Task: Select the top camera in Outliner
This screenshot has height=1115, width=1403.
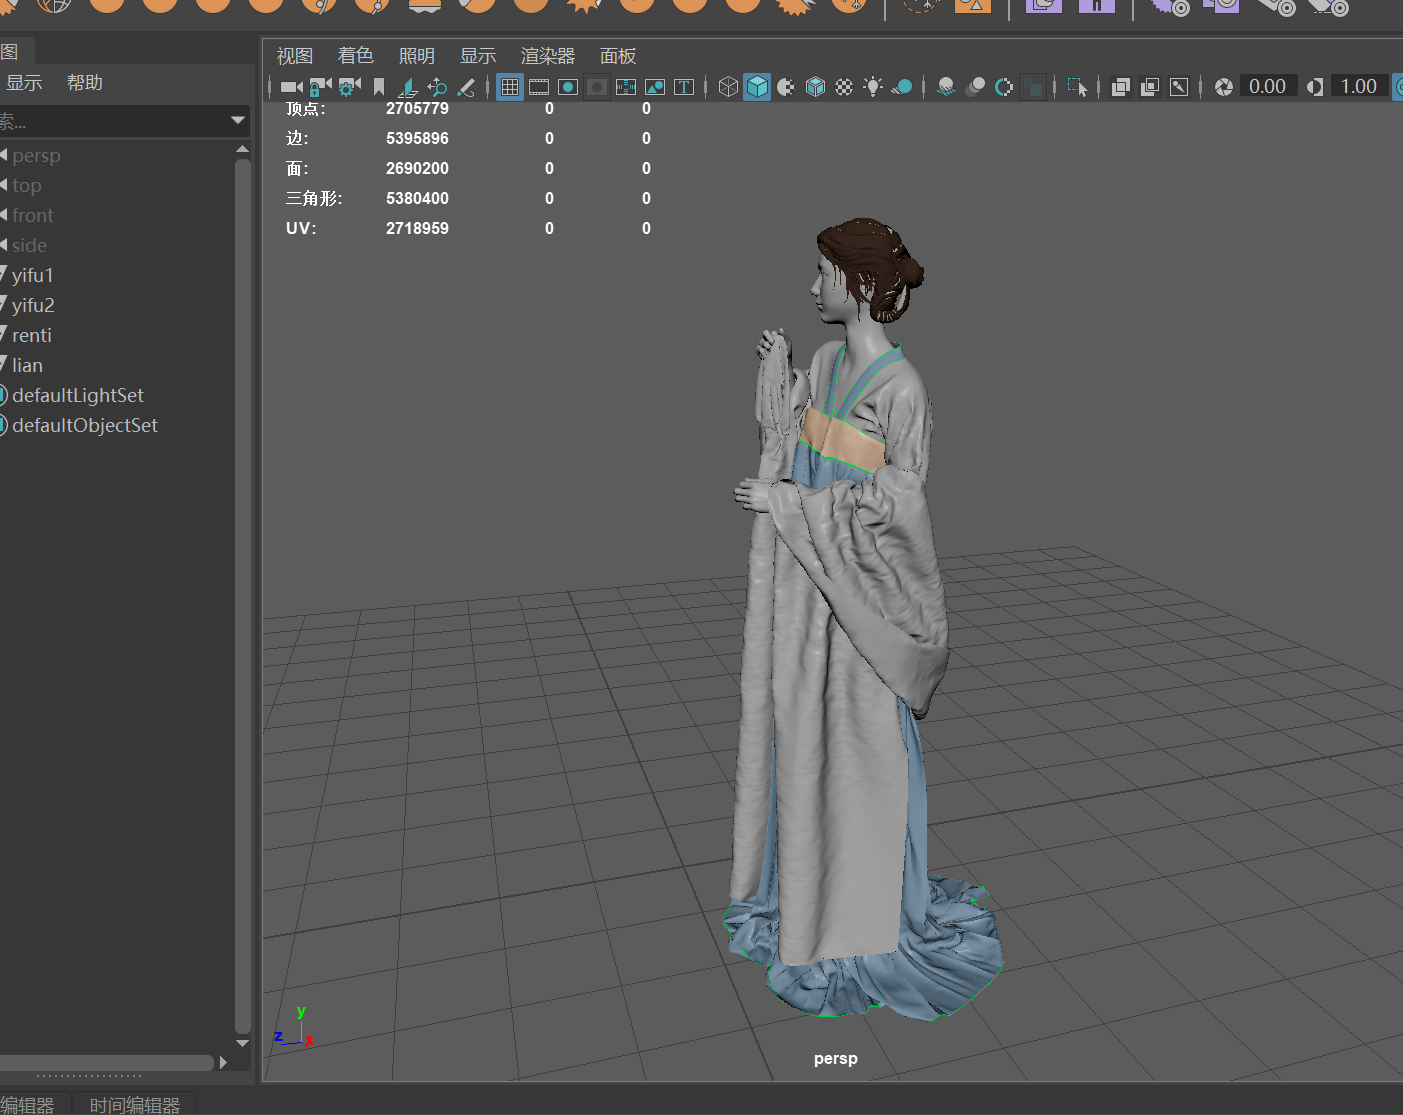Action: (x=27, y=186)
